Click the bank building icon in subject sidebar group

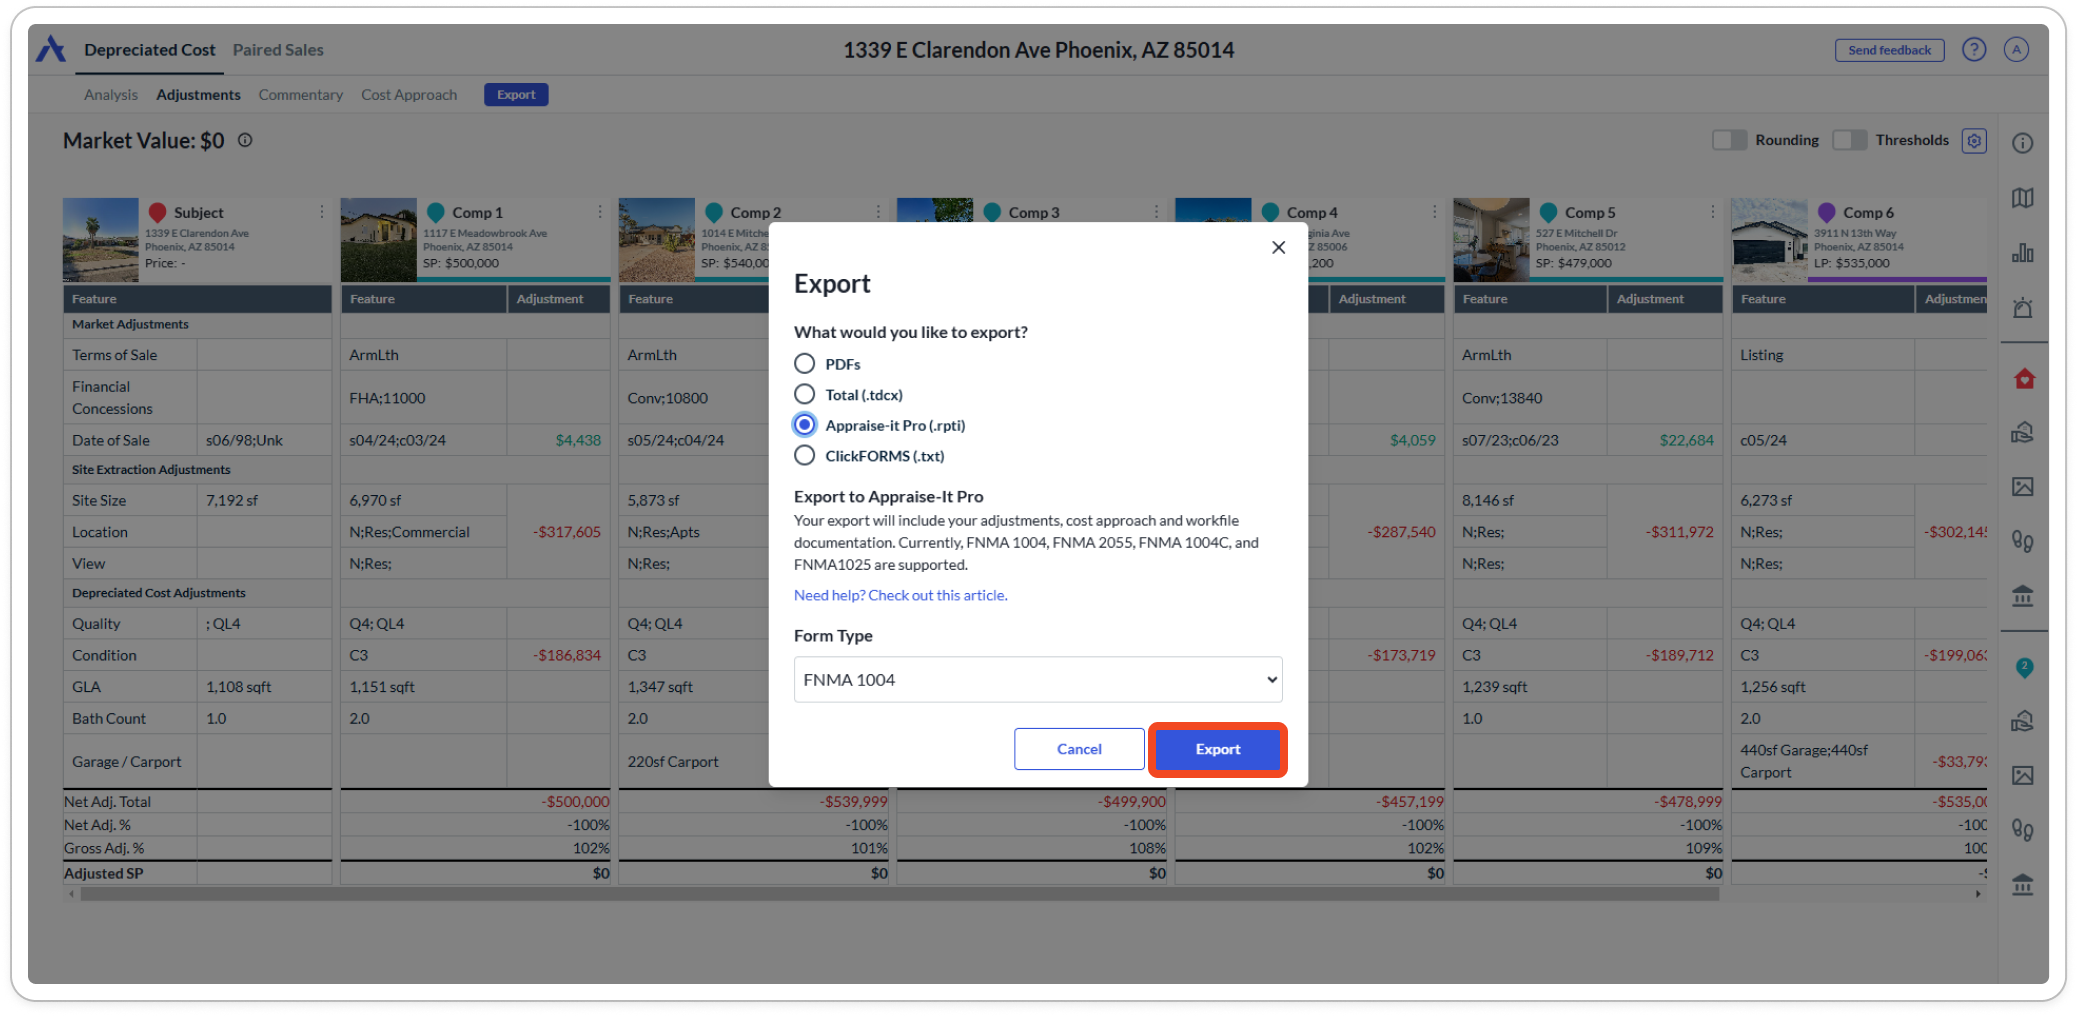coord(2022,596)
